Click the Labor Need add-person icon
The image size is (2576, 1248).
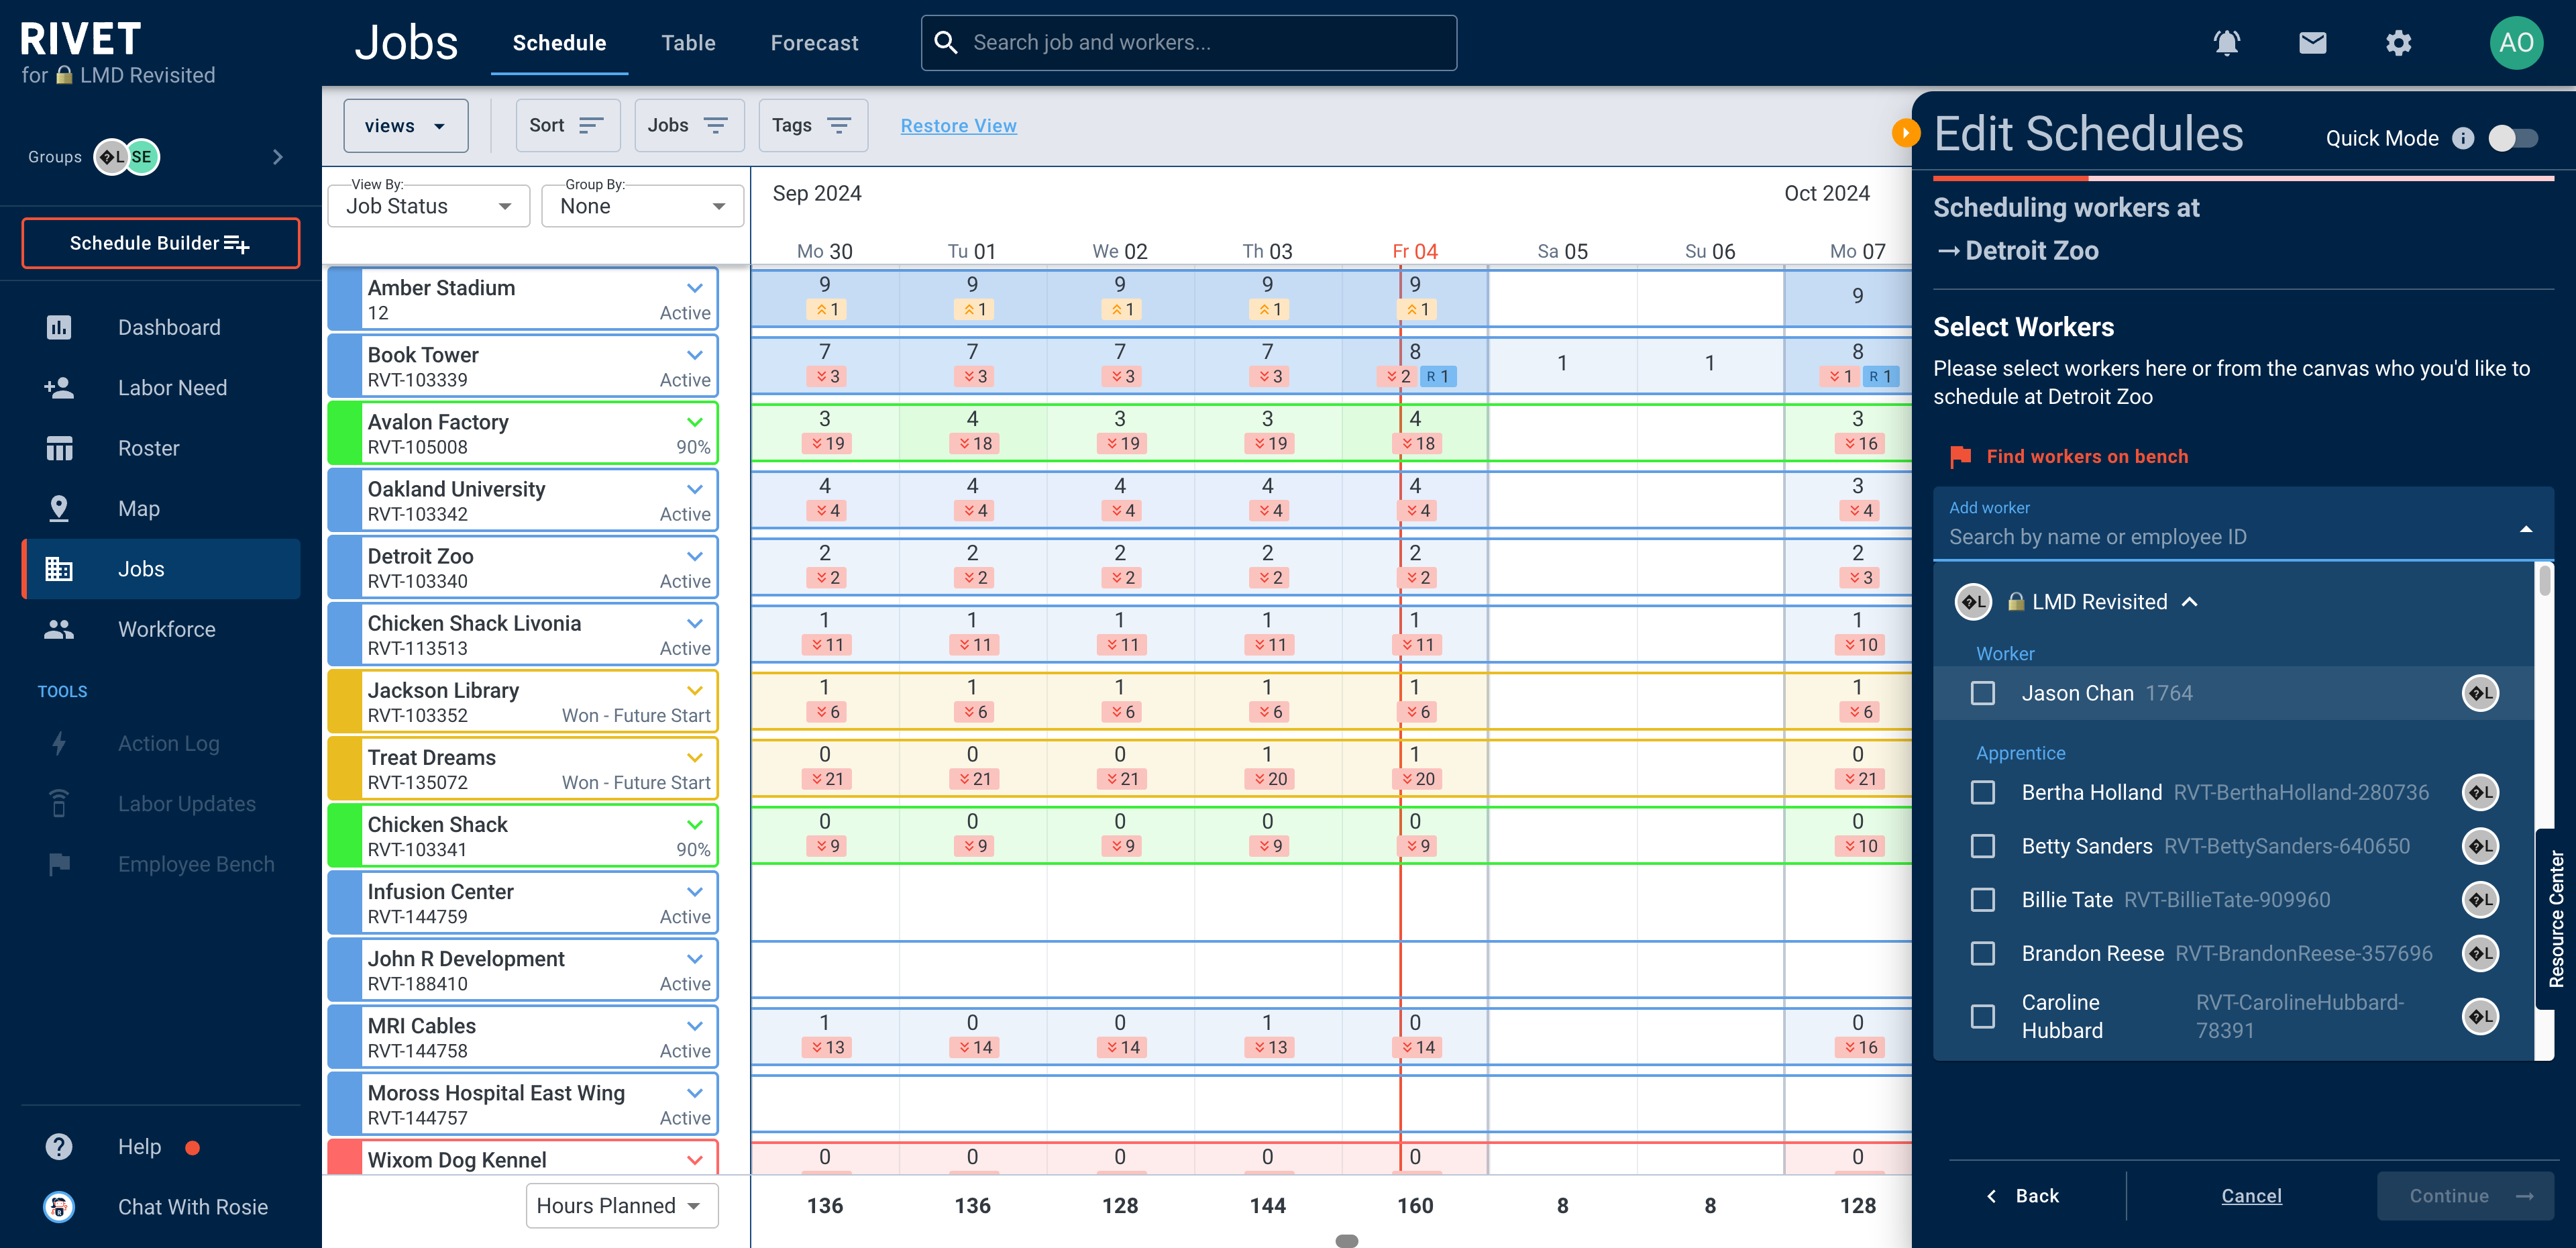(59, 387)
